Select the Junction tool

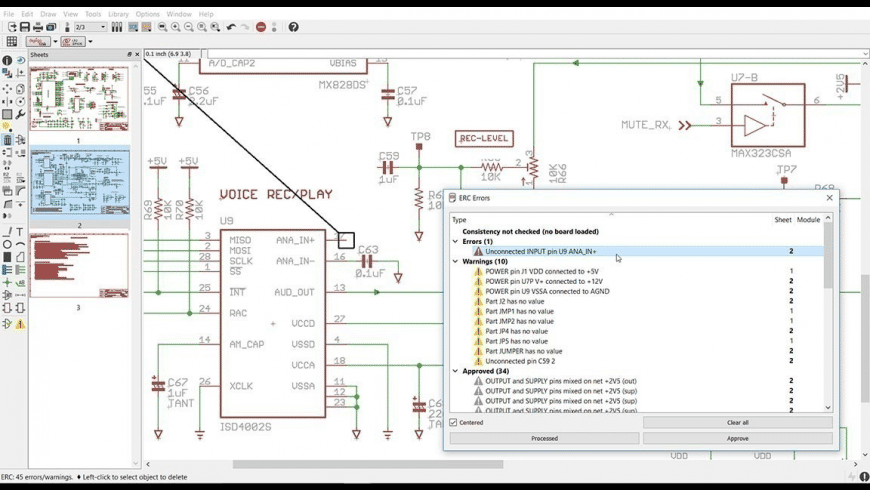pyautogui.click(x=7, y=282)
